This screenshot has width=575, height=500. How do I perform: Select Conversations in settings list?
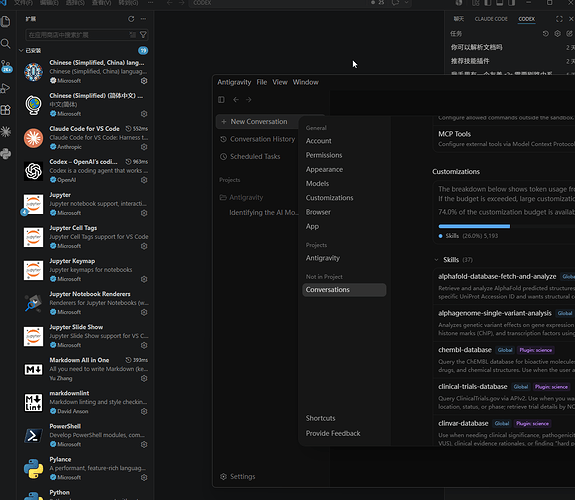(344, 290)
